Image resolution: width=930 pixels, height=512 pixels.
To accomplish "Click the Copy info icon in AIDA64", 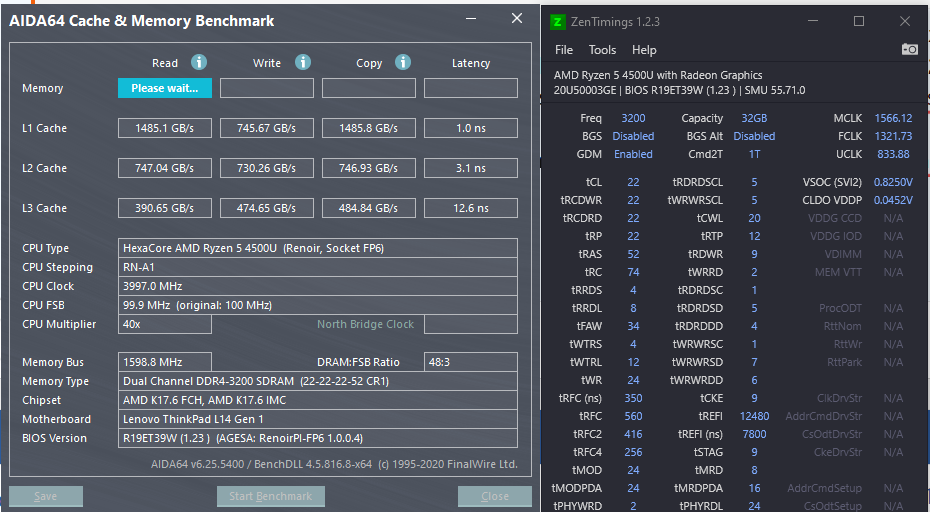I will click(x=403, y=62).
